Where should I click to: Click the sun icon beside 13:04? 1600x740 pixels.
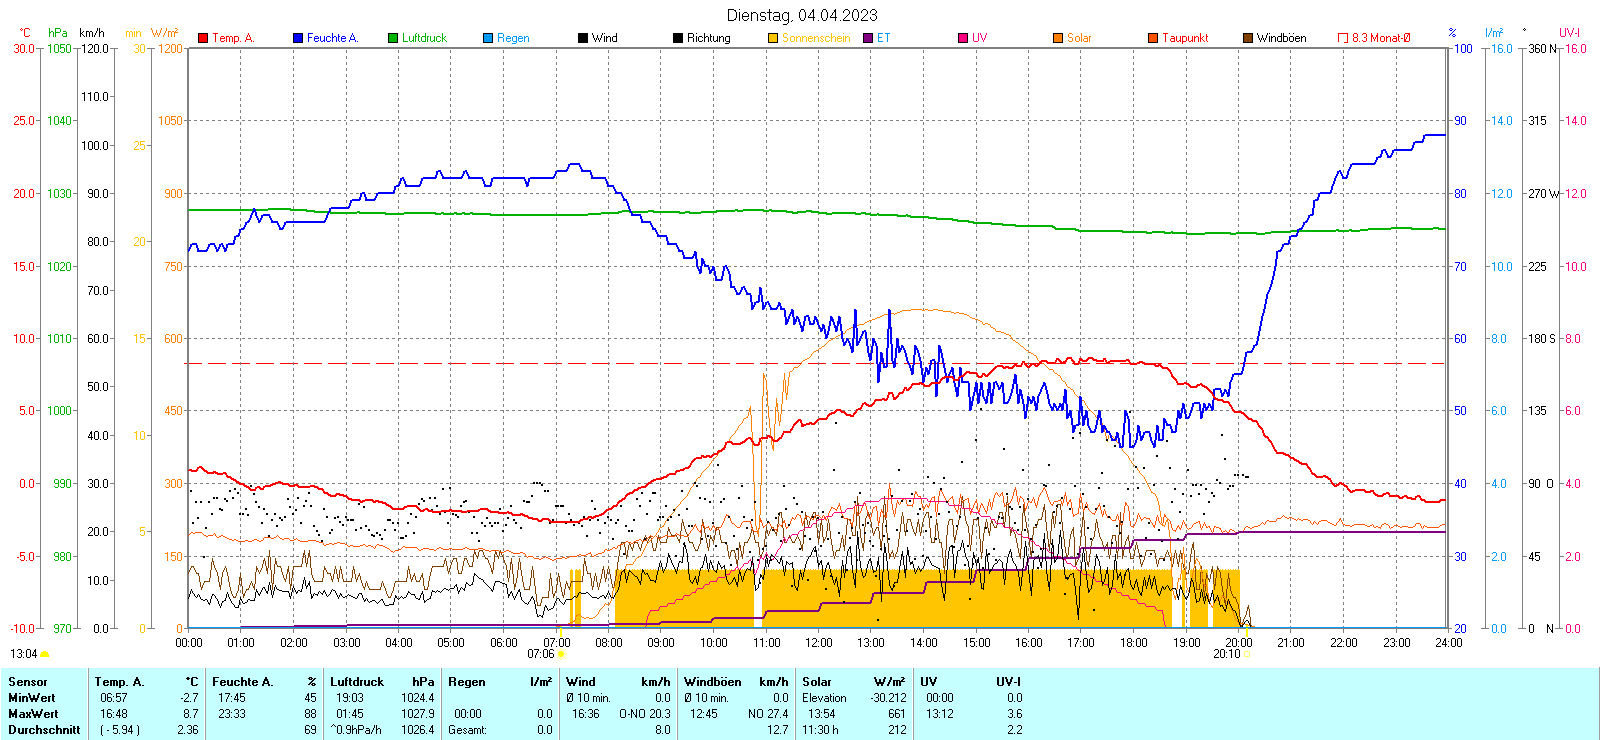point(44,654)
